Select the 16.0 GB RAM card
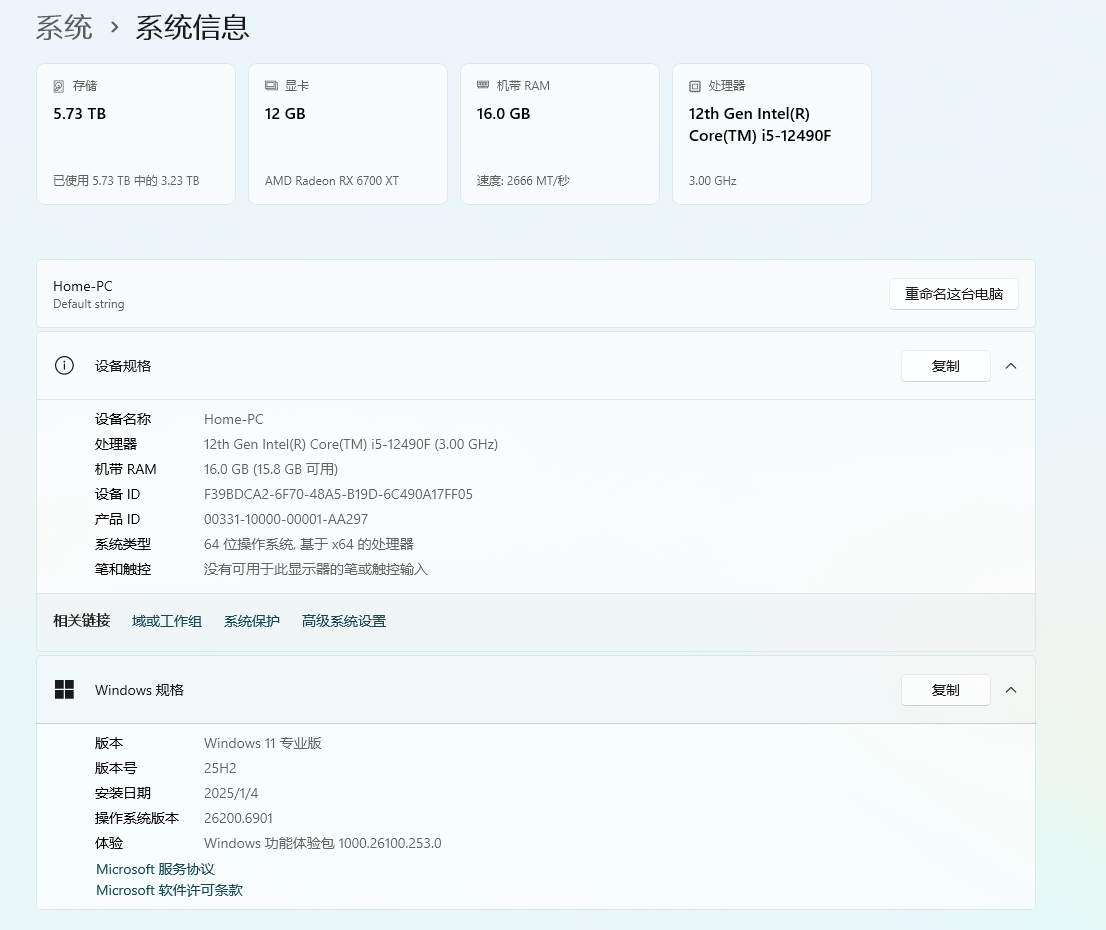1106x930 pixels. (x=559, y=135)
